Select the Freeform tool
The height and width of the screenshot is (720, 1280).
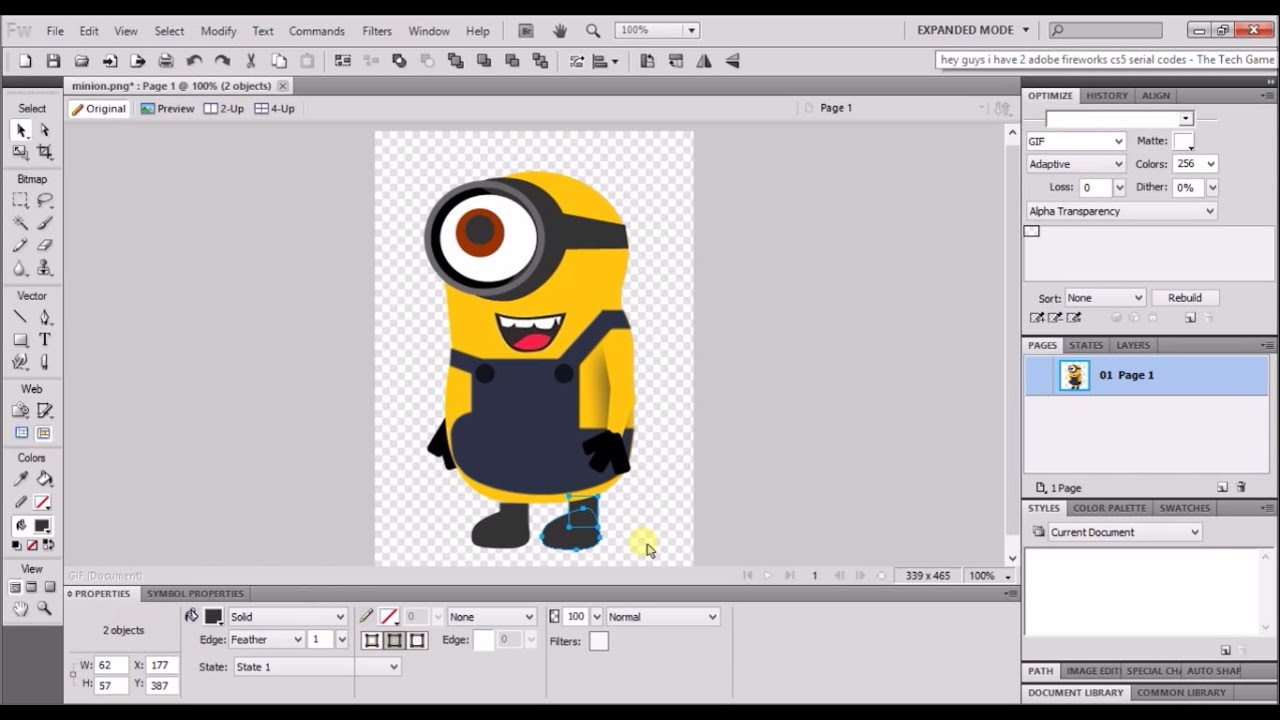click(20, 362)
